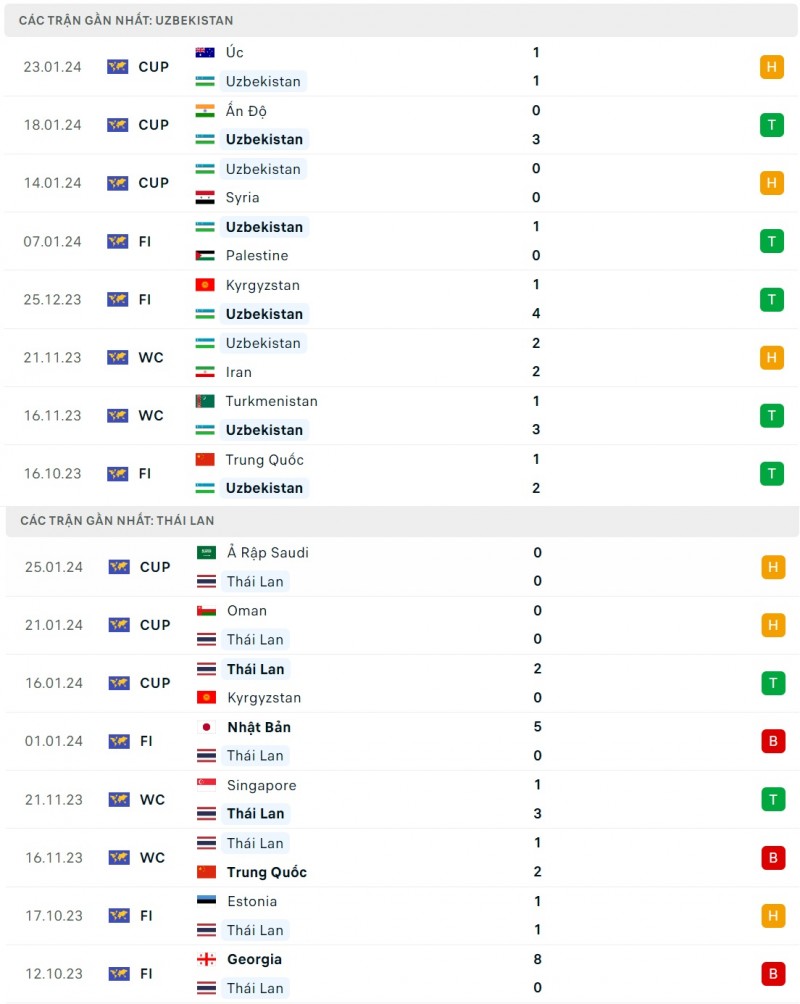The image size is (800, 1004).
Task: Click the Saudi Arabia flag icon
Action: [x=206, y=552]
